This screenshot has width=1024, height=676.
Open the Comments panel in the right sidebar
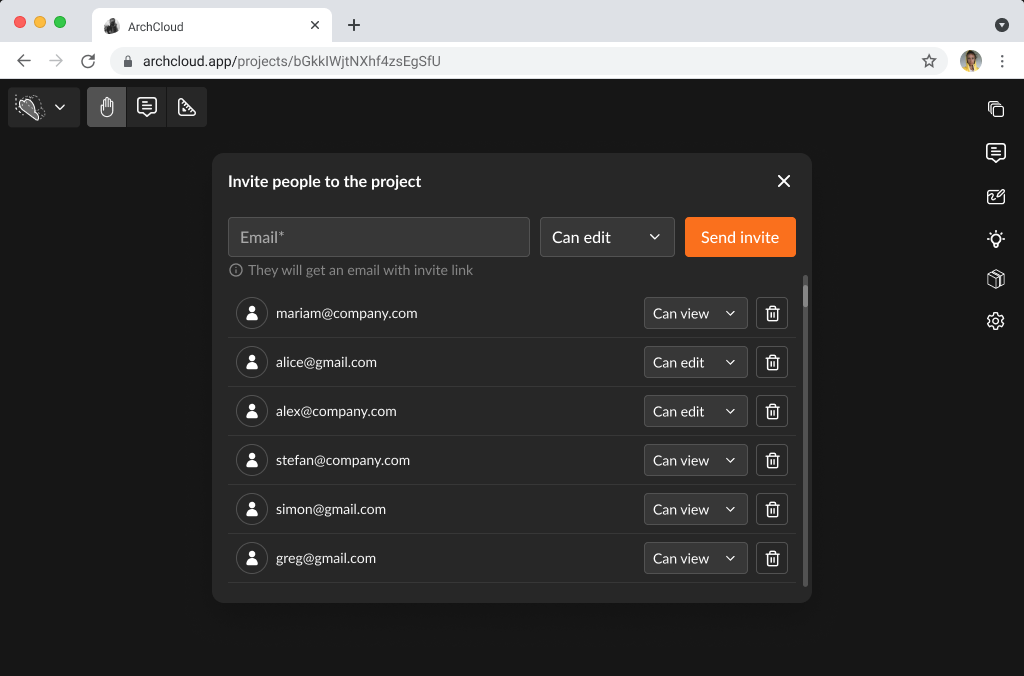(x=995, y=153)
